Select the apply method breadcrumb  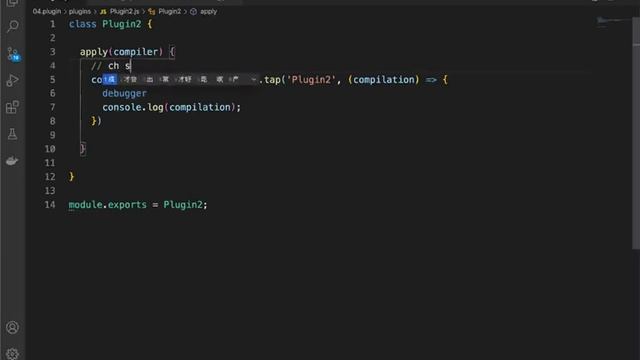[204, 11]
